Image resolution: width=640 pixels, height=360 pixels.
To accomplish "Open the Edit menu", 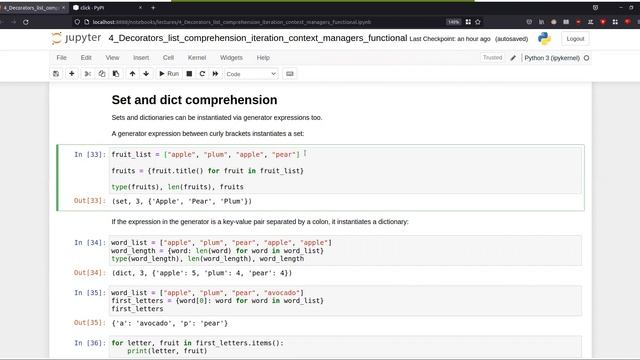I will tap(86, 58).
